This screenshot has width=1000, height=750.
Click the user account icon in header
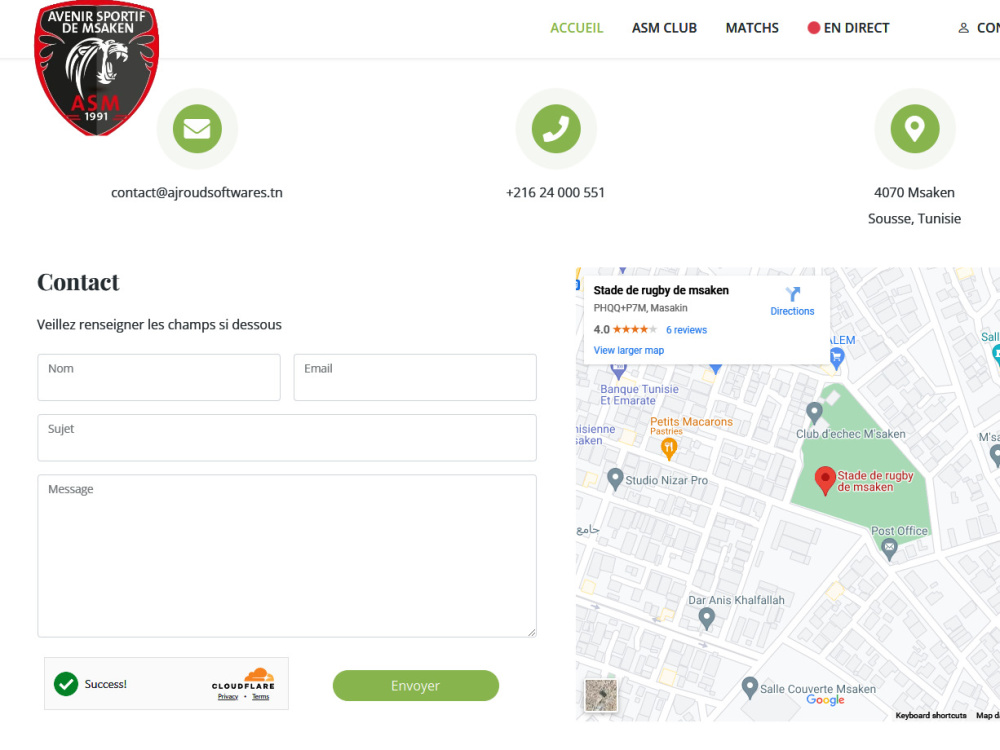pos(964,28)
